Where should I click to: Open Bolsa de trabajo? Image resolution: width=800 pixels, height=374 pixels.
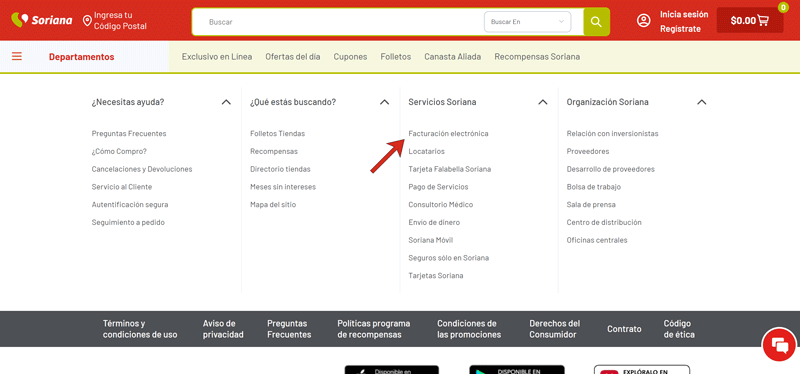coord(594,187)
